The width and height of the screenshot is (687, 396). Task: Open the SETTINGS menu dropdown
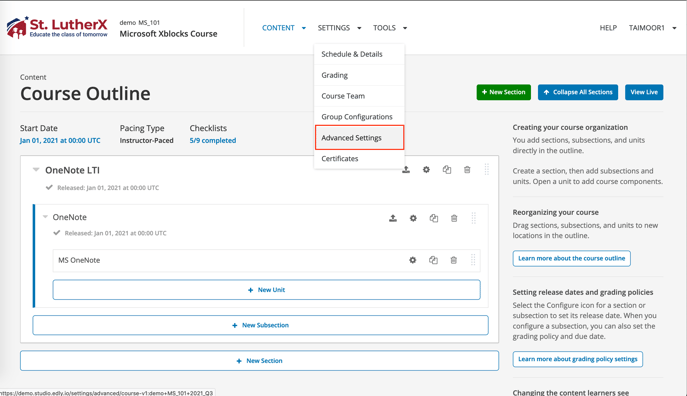click(x=340, y=28)
